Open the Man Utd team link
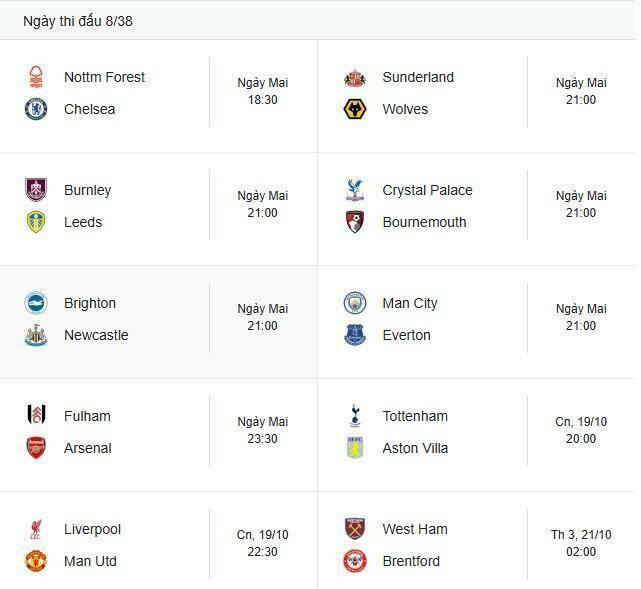Image resolution: width=641 pixels, height=589 pixels. click(90, 561)
